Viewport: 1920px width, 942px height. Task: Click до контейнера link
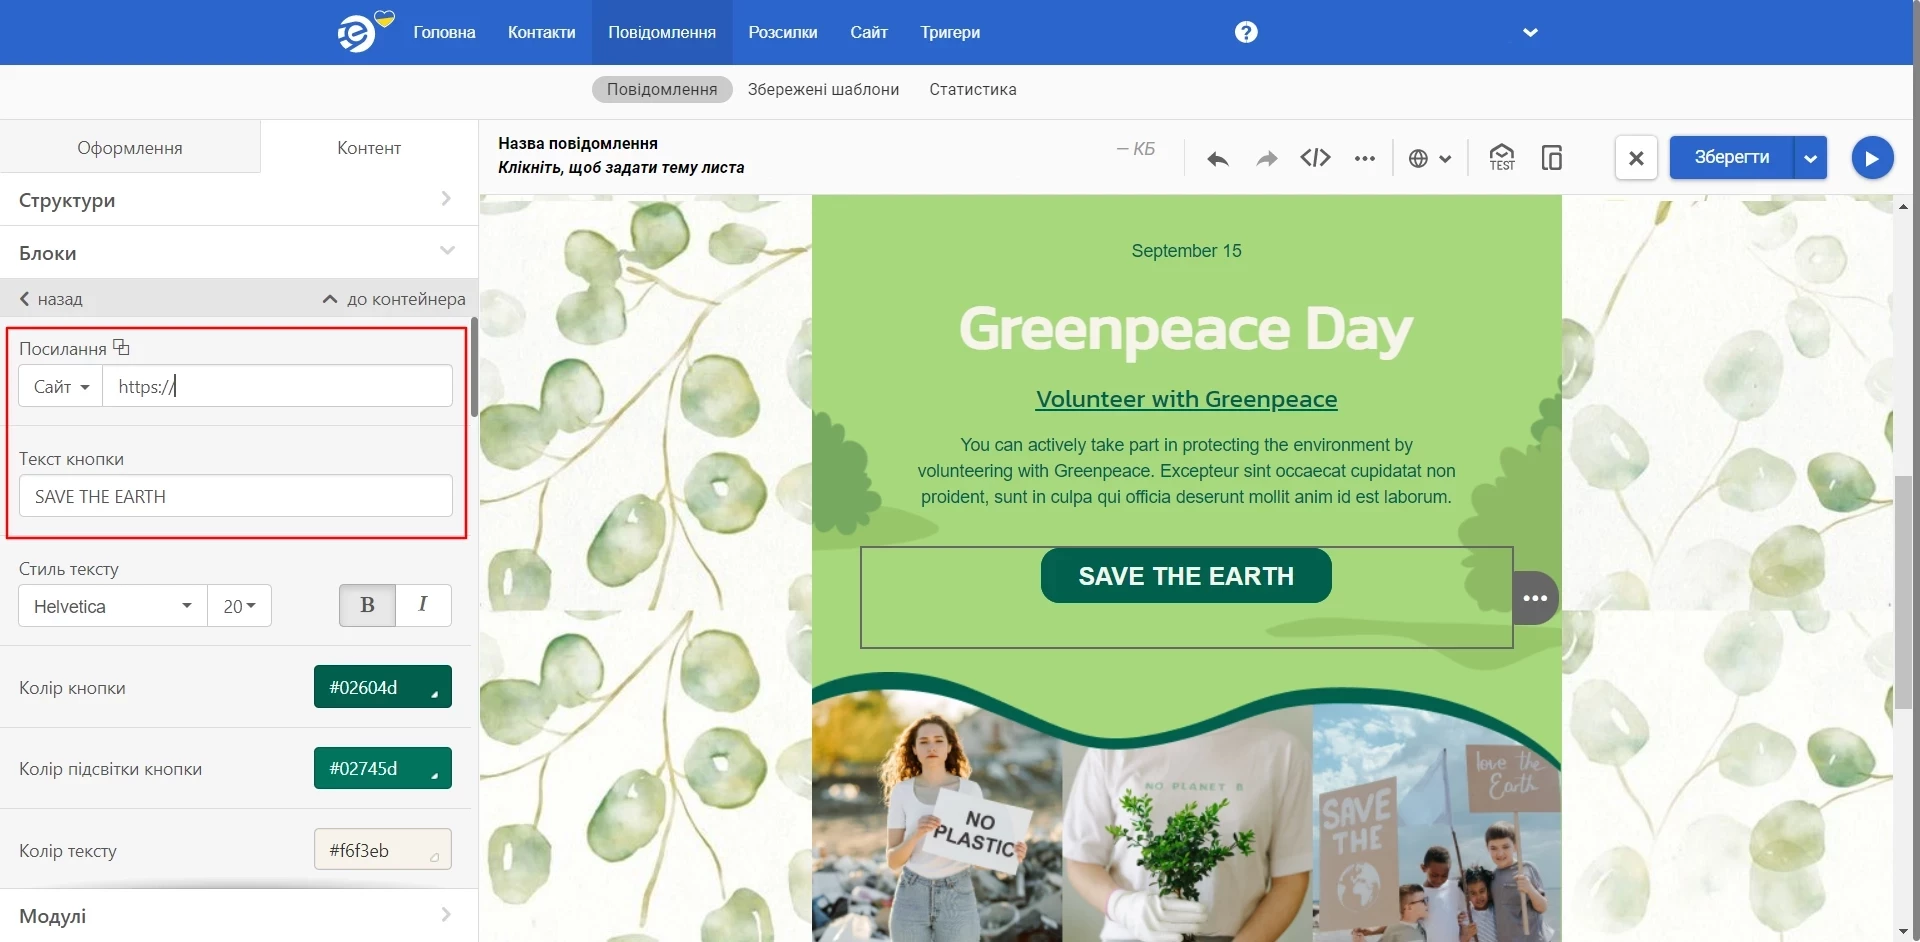(x=394, y=299)
